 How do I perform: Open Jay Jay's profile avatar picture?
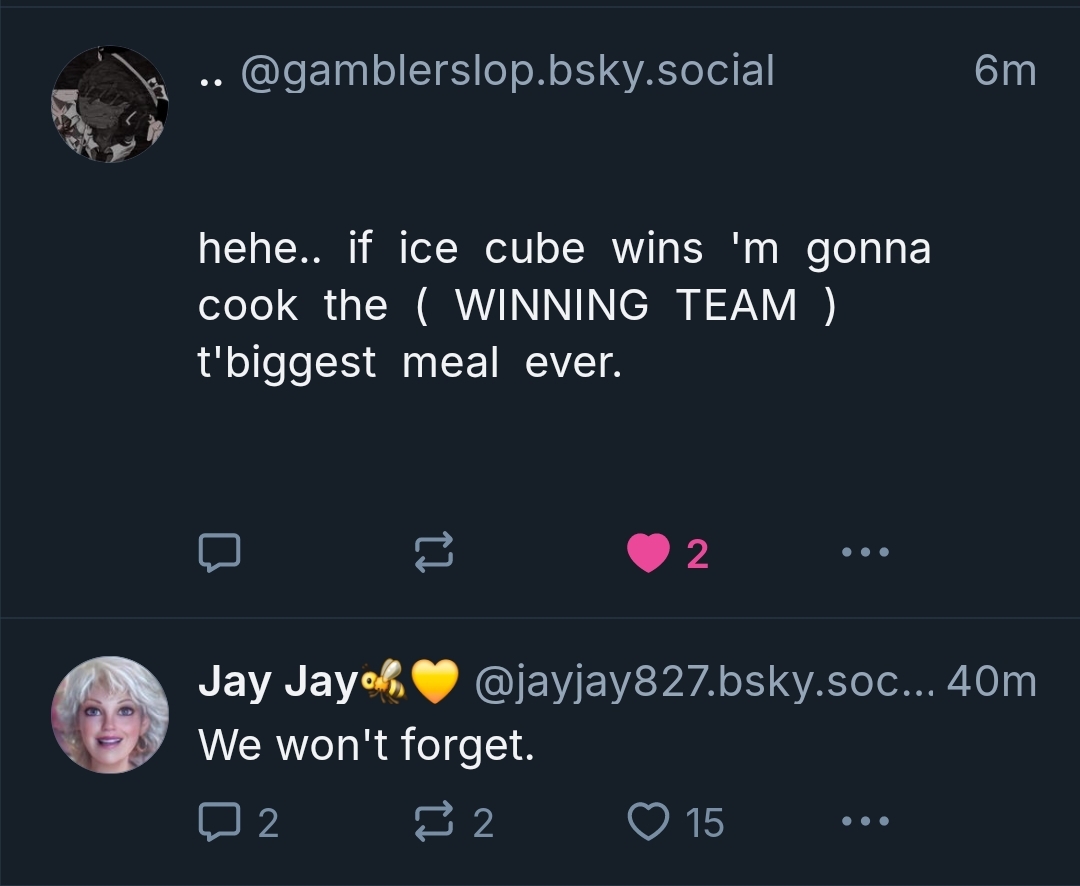pos(110,714)
